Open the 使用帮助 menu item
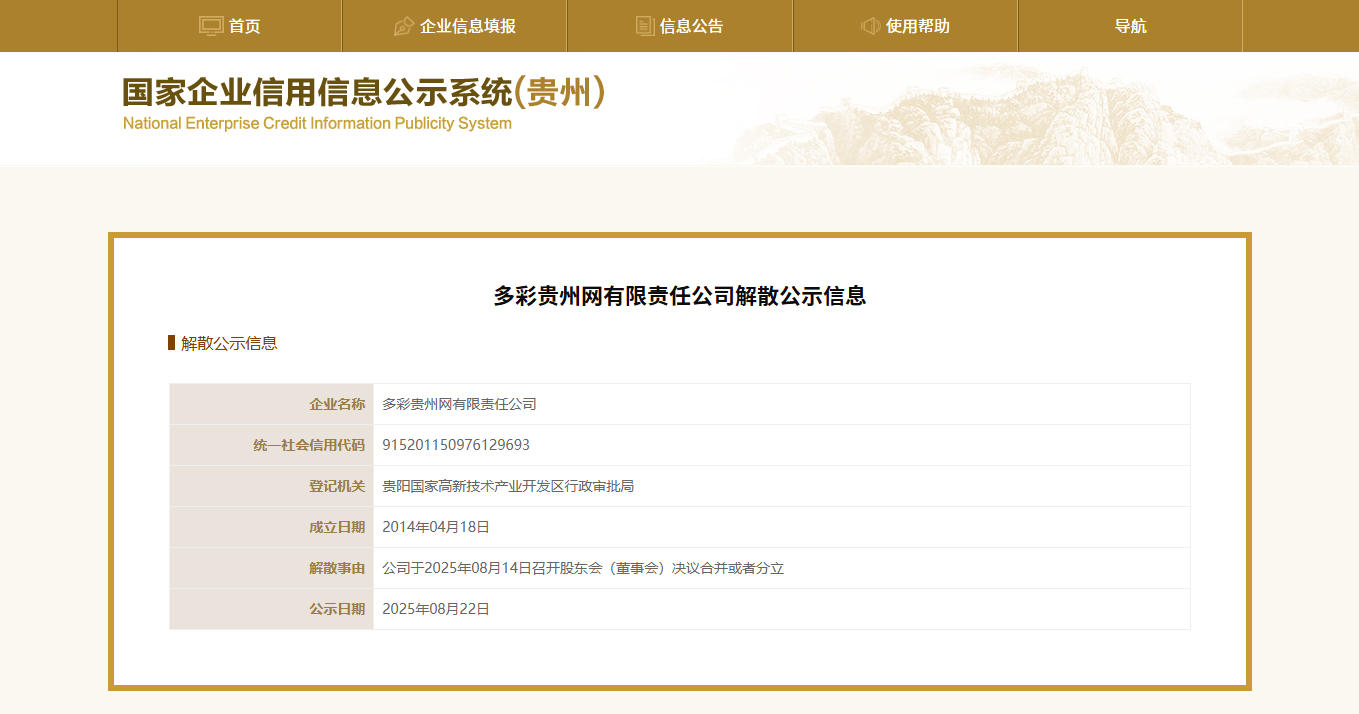The height and width of the screenshot is (714, 1359). (x=905, y=26)
